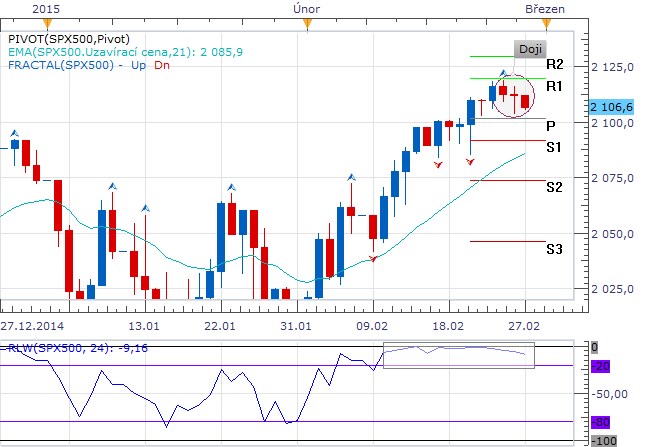
Task: Click the purple -20 level tag
Action: tap(600, 367)
